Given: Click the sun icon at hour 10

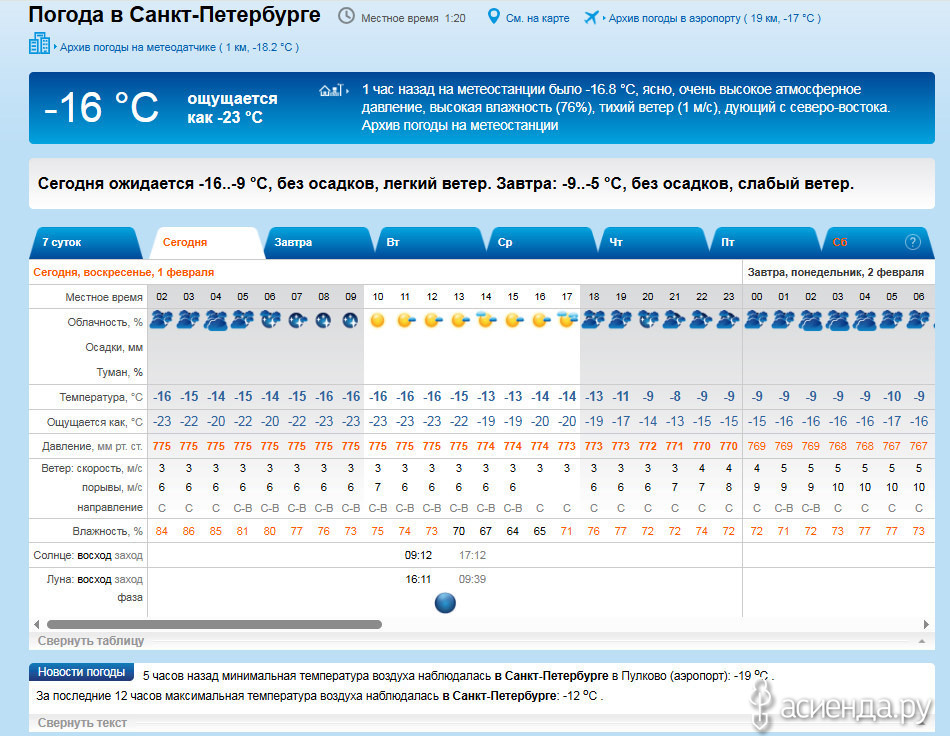Looking at the screenshot, I should [377, 321].
